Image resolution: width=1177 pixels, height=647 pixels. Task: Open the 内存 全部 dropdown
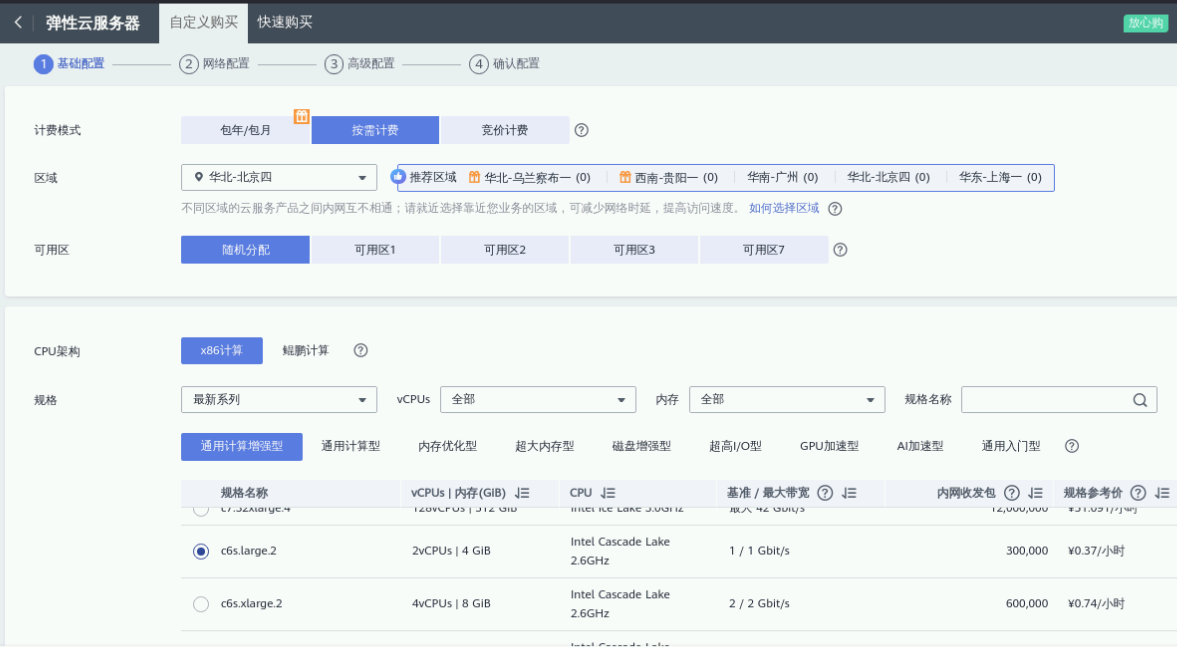point(787,399)
